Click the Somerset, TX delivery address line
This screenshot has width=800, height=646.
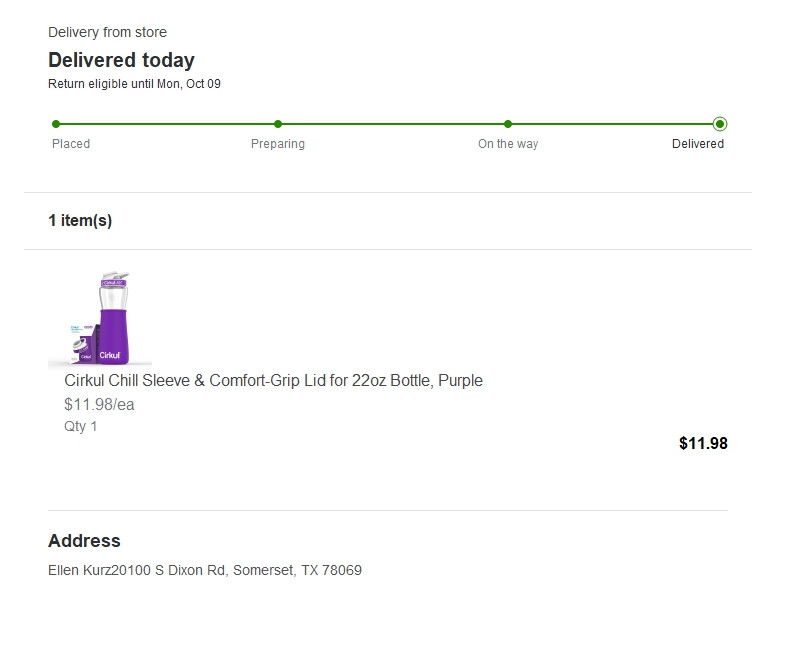tap(205, 571)
